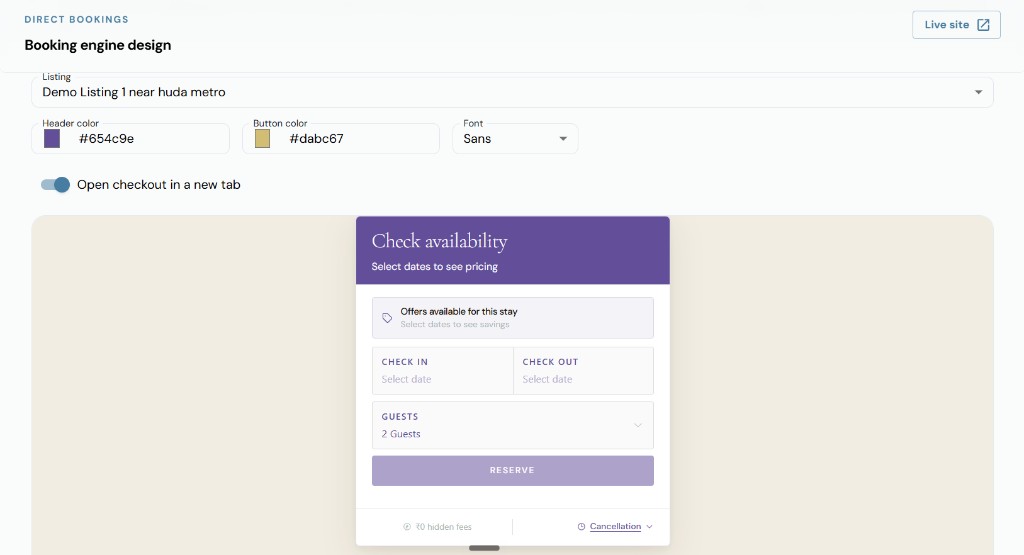The width and height of the screenshot is (1024, 555).
Task: Click the external link icon in Live site
Action: point(983,25)
